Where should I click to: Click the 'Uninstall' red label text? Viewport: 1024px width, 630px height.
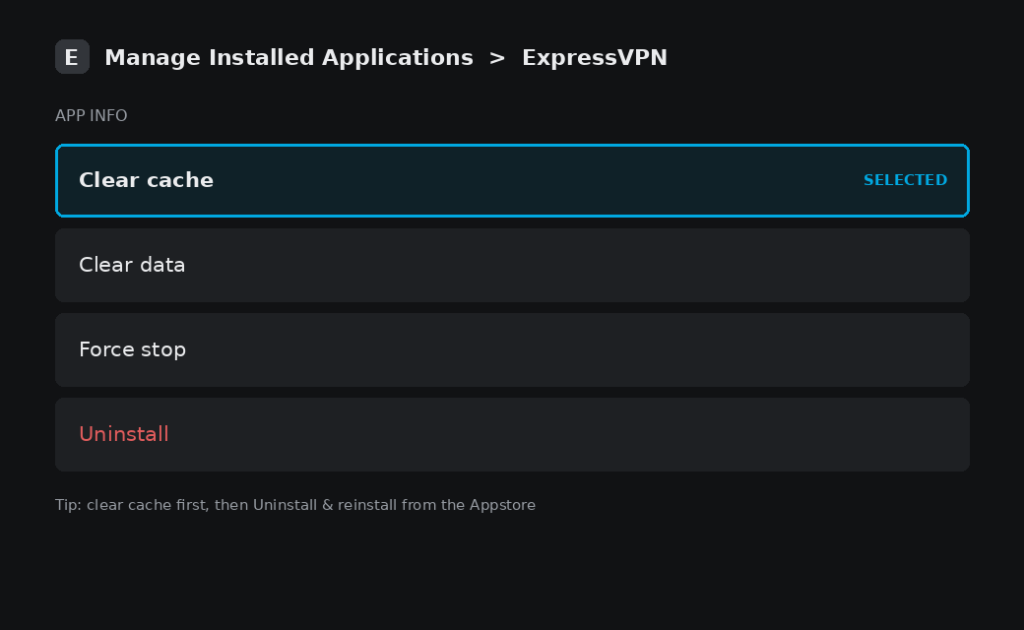pyautogui.click(x=124, y=434)
